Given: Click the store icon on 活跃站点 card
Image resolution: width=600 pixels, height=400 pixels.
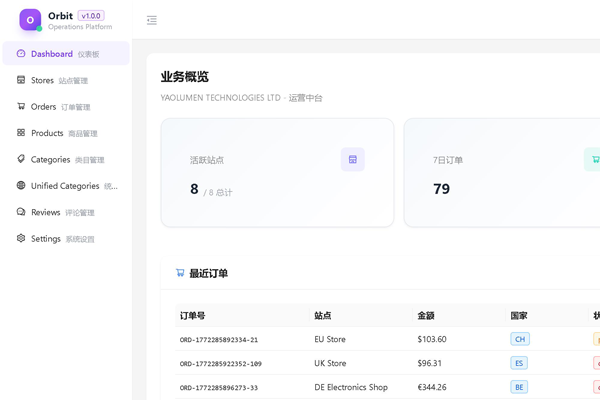Looking at the screenshot, I should click(x=352, y=160).
